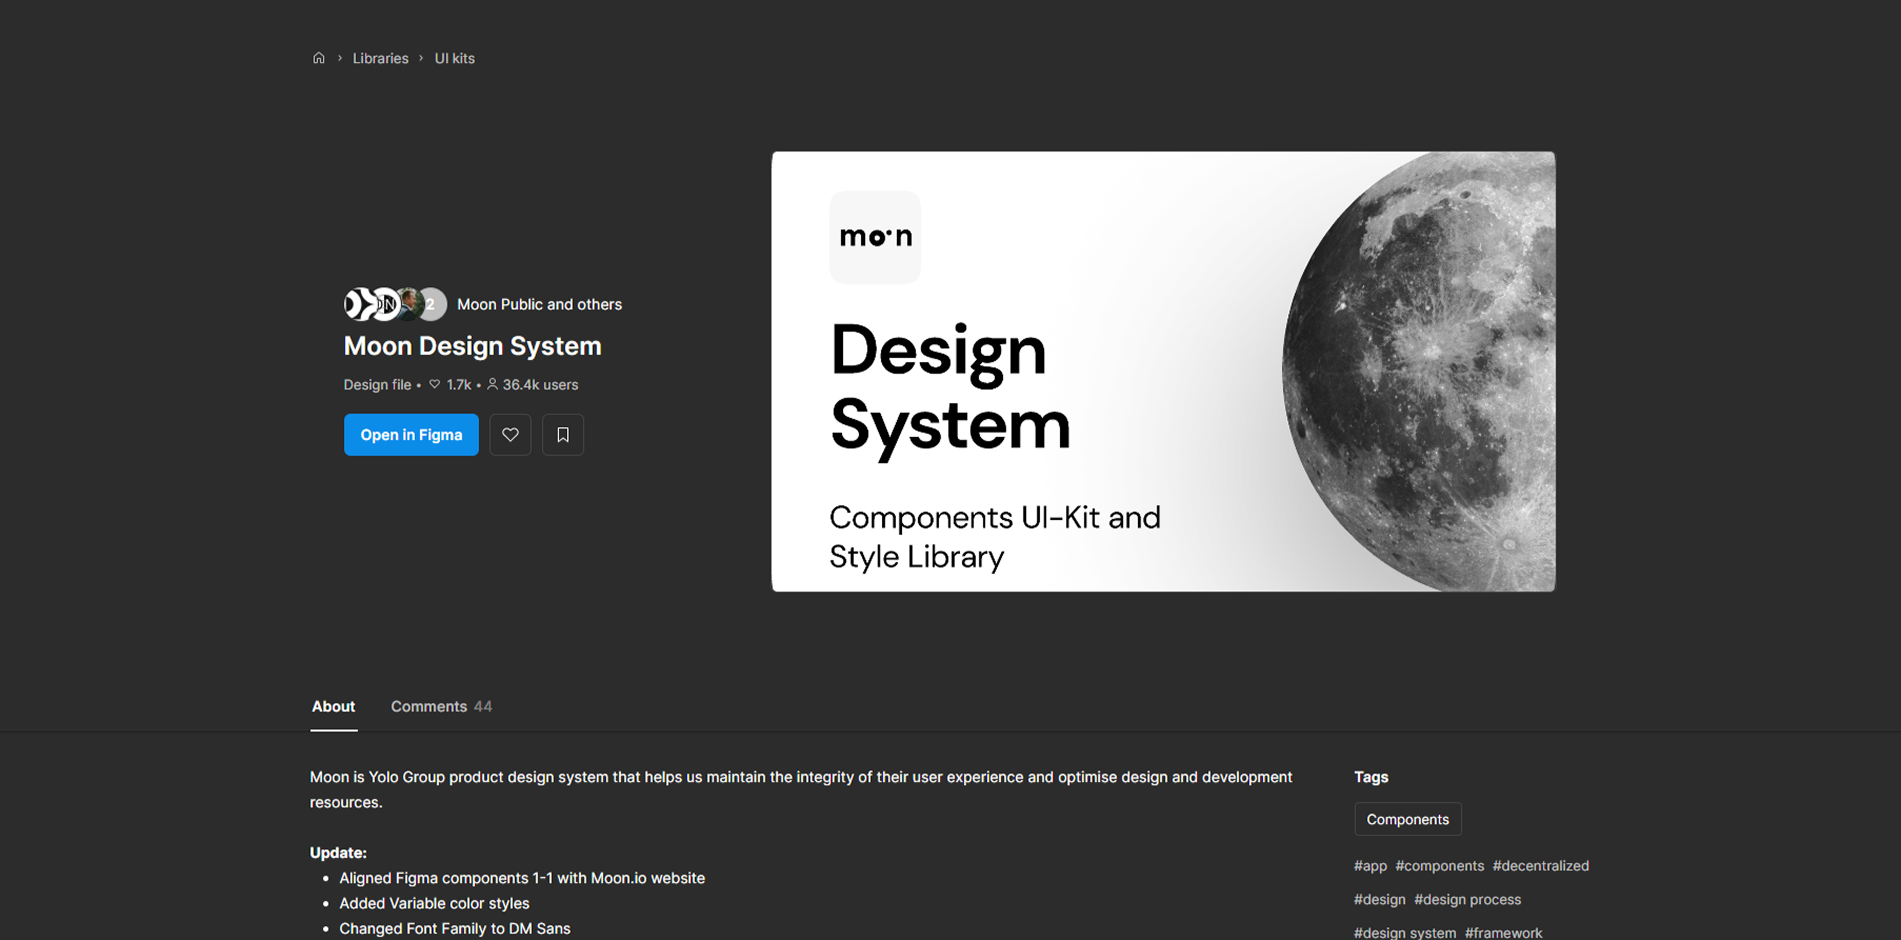Click the Tags heading
Image resolution: width=1901 pixels, height=940 pixels.
click(x=1371, y=777)
